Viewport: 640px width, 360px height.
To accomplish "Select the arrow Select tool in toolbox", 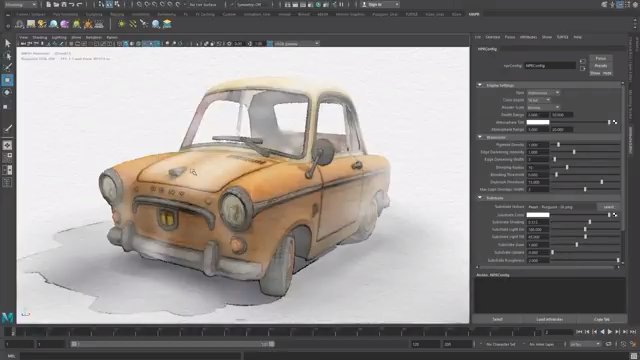I will (x=7, y=43).
